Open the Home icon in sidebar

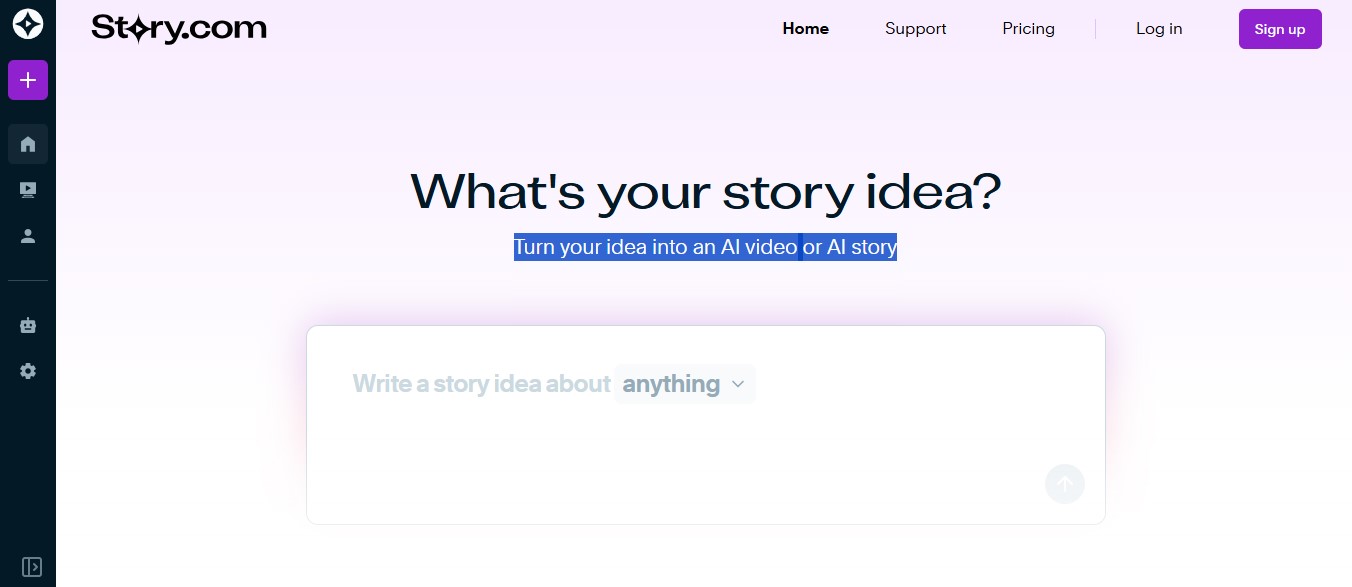pyautogui.click(x=28, y=144)
